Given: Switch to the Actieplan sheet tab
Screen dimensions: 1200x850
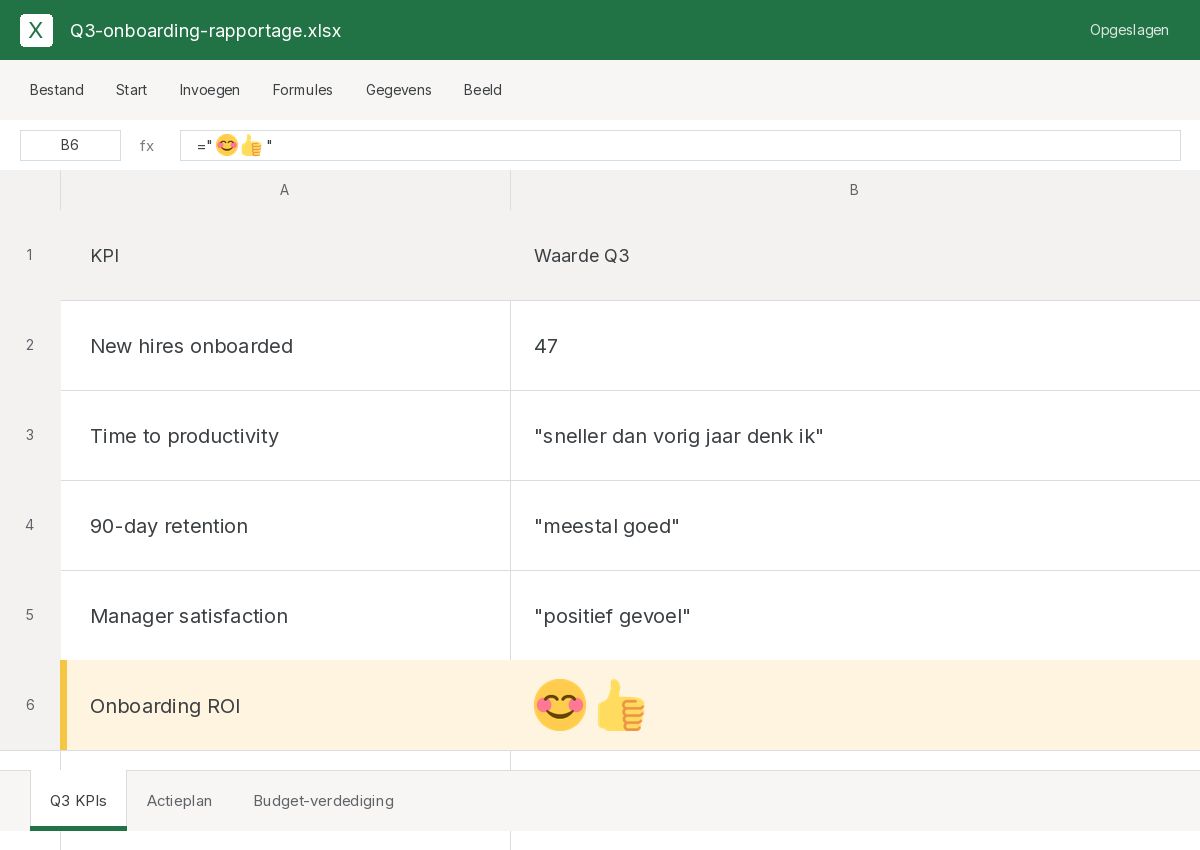Looking at the screenshot, I should coord(180,801).
